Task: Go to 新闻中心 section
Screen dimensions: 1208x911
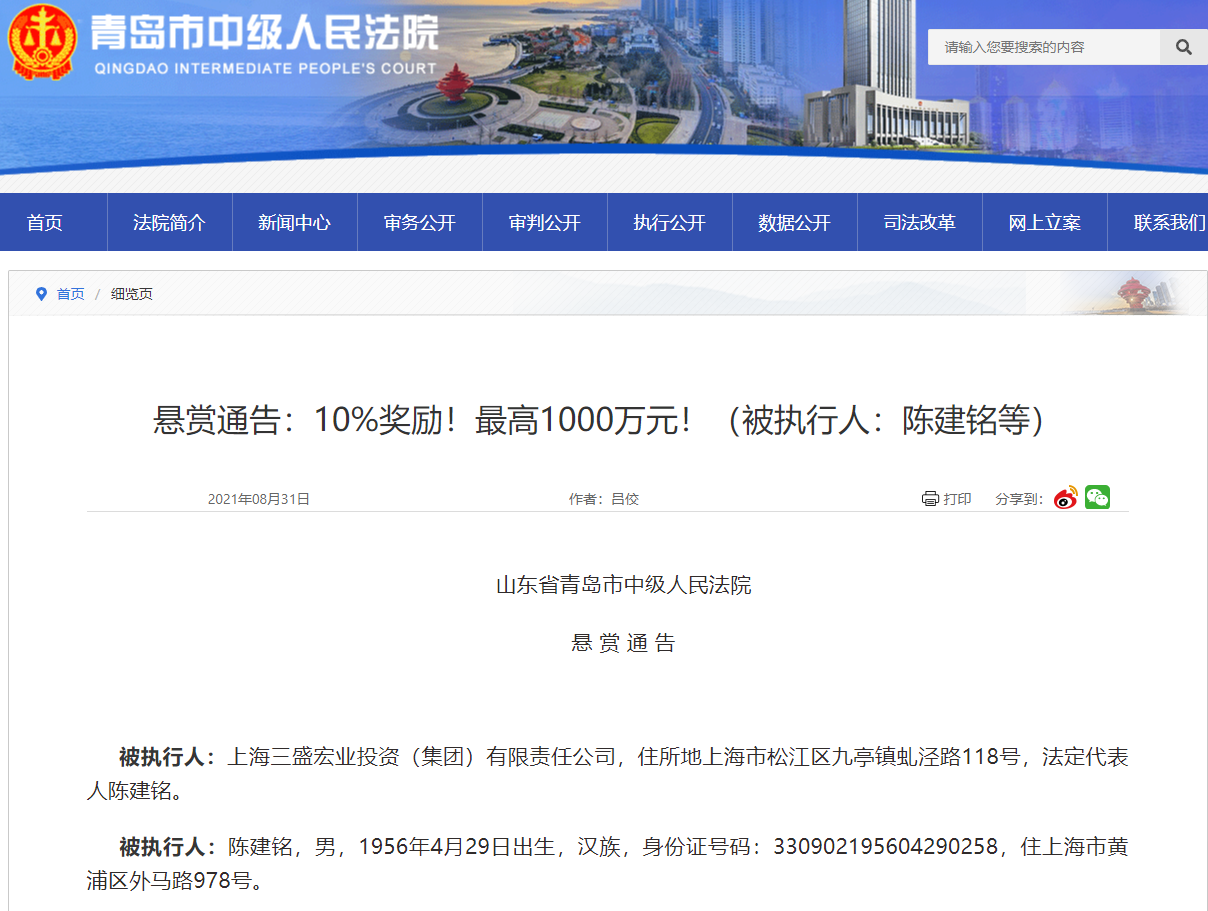Action: 294,222
